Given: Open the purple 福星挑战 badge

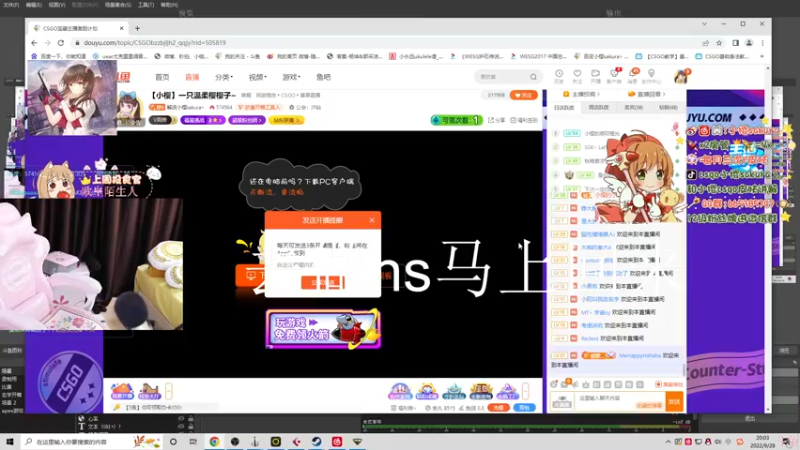Looking at the screenshot, I should pos(203,120).
